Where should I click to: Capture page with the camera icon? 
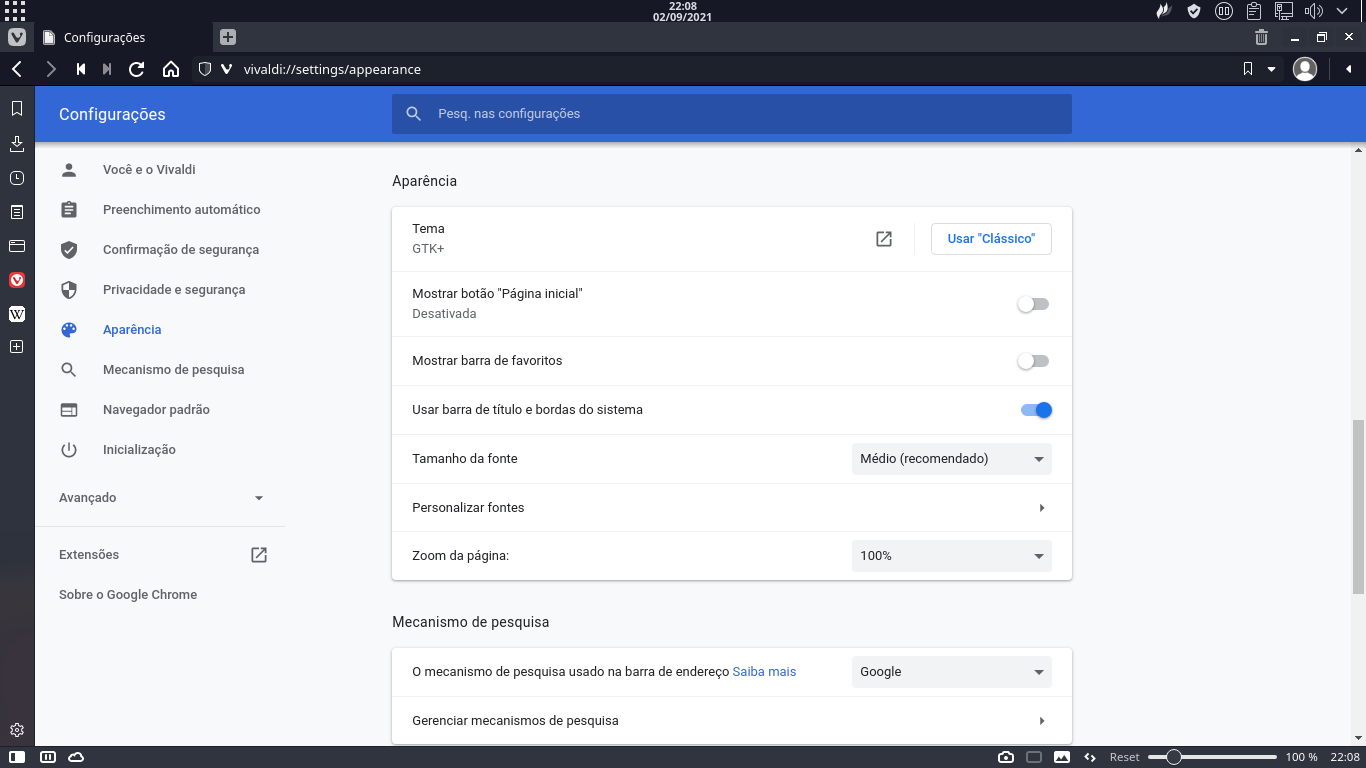tap(1006, 757)
